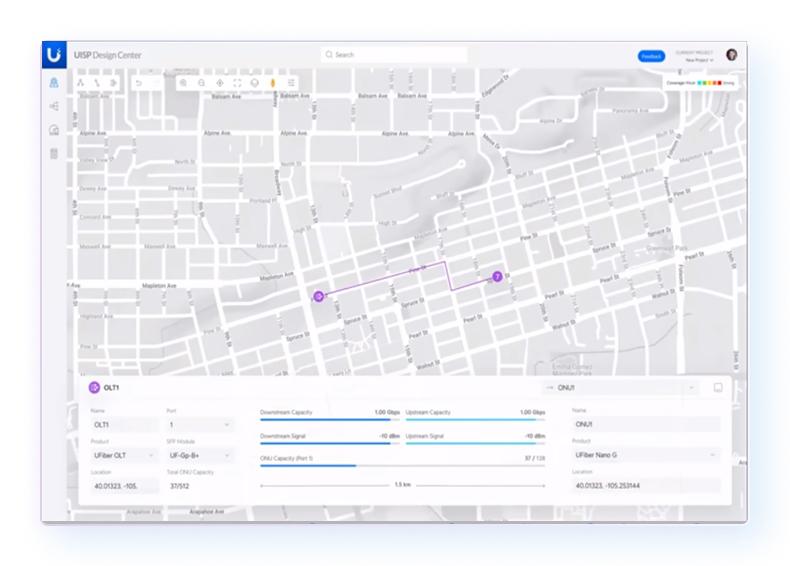Click the purple OLT1 panel header icon
This screenshot has width=790, height=566.
[x=94, y=388]
